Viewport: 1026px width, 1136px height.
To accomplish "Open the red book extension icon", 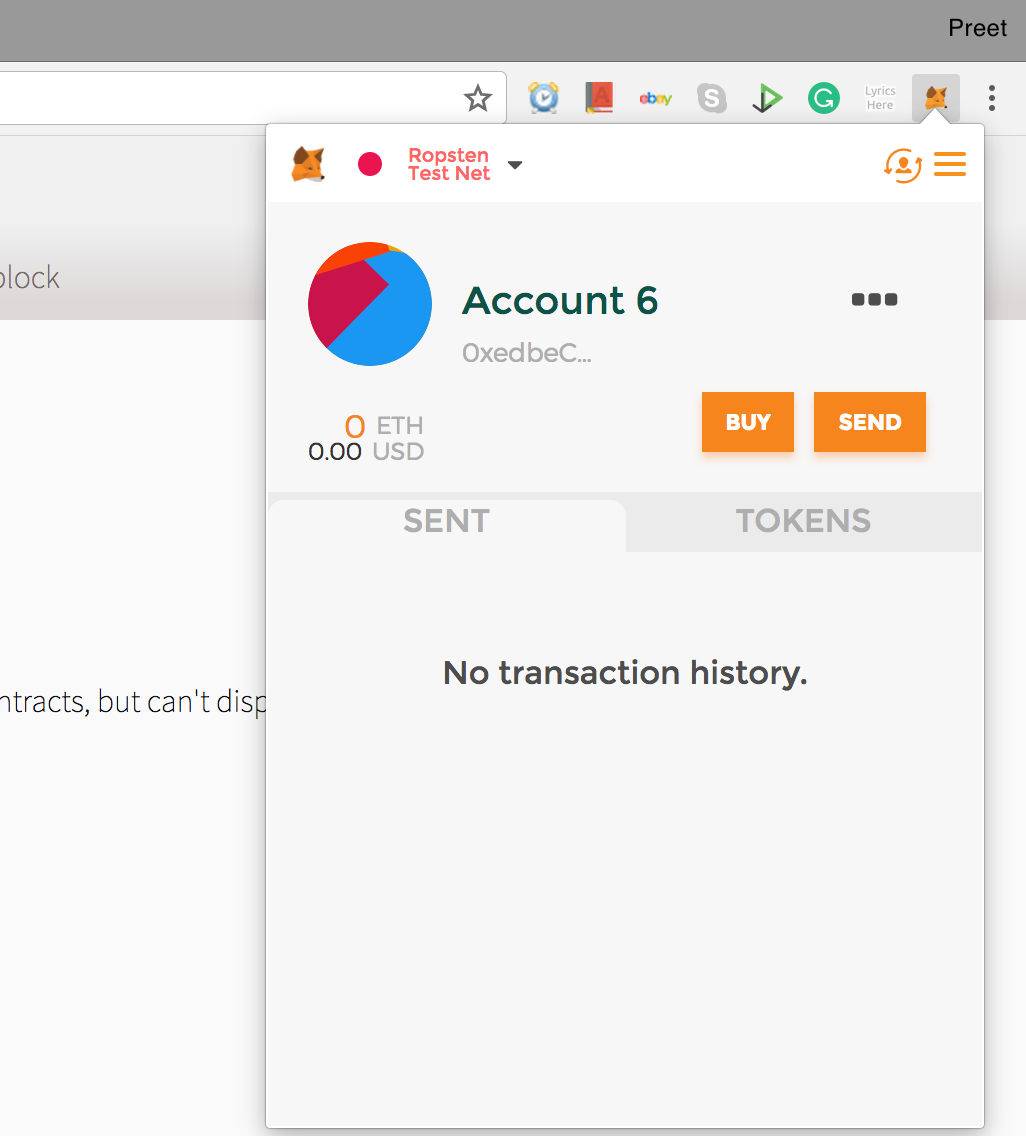I will [599, 98].
